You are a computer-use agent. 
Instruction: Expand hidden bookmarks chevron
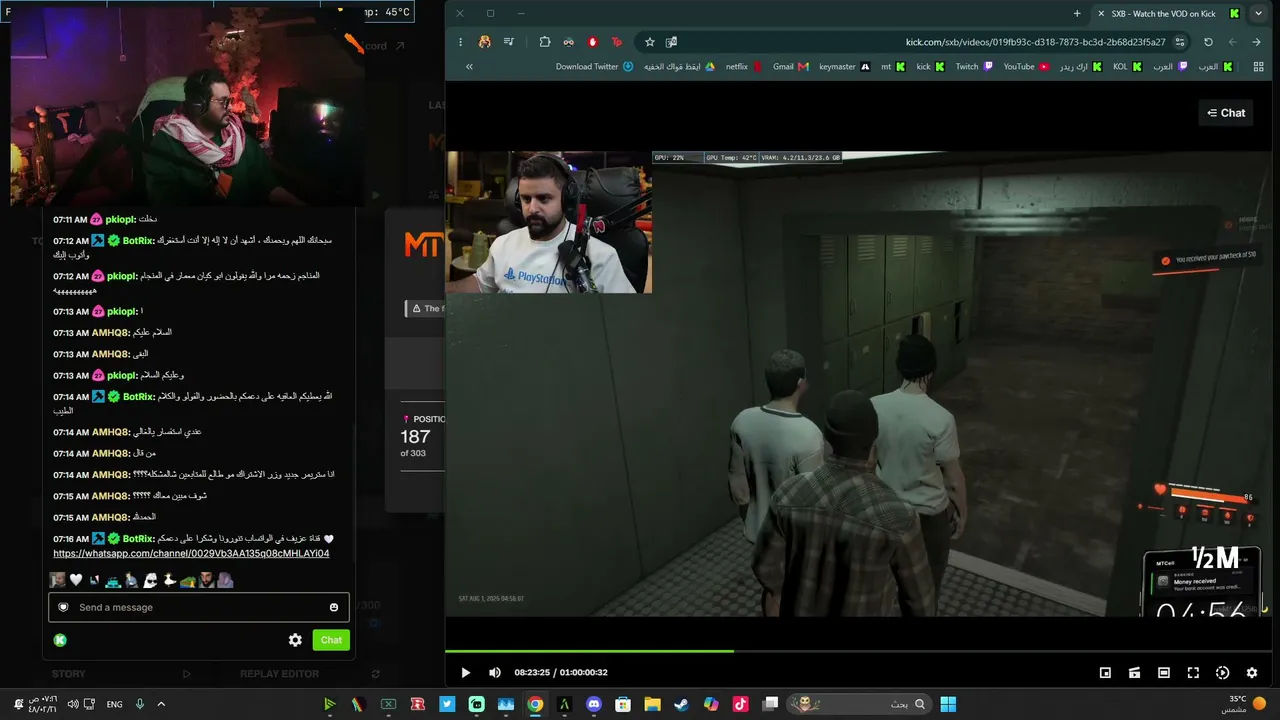(x=469, y=67)
